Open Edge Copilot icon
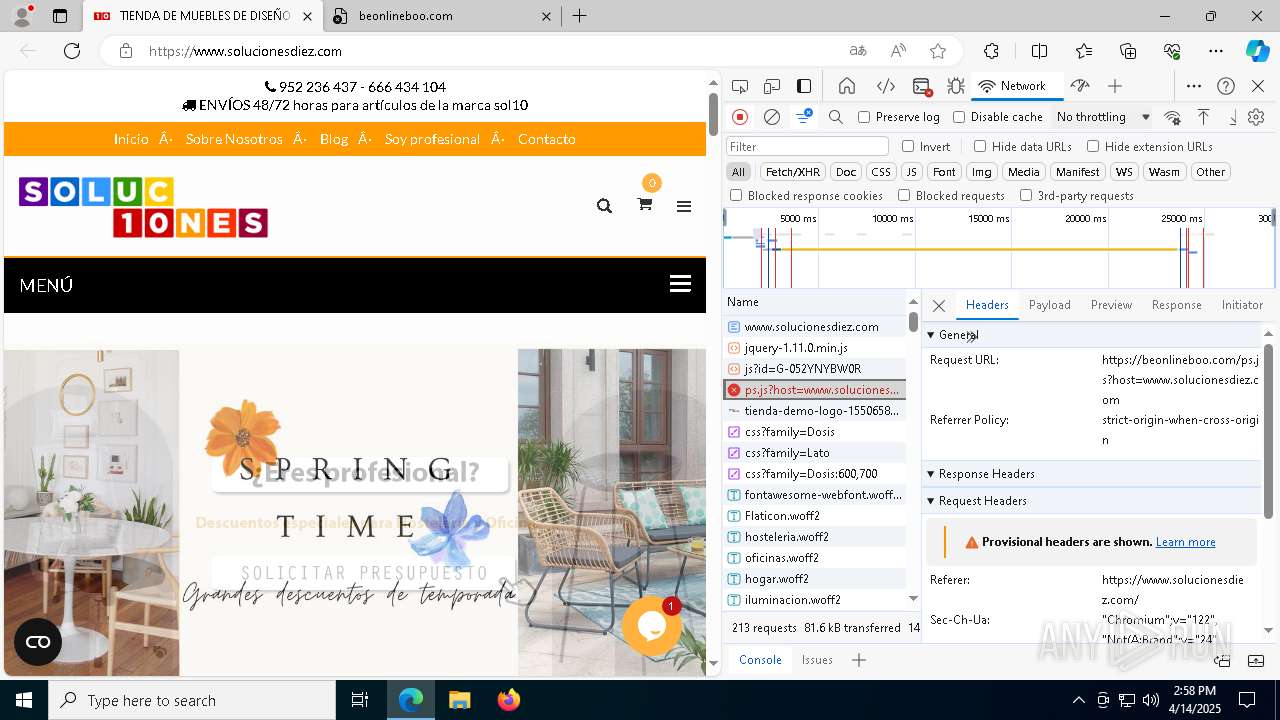 (x=1256, y=51)
